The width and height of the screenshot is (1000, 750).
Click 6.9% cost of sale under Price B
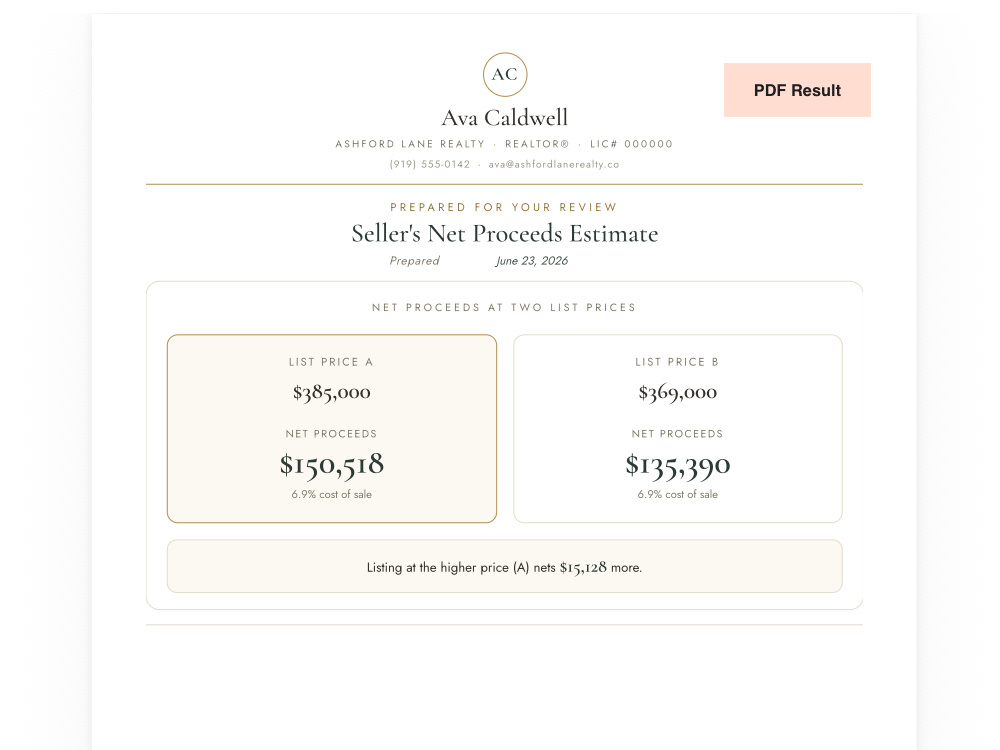tap(678, 494)
